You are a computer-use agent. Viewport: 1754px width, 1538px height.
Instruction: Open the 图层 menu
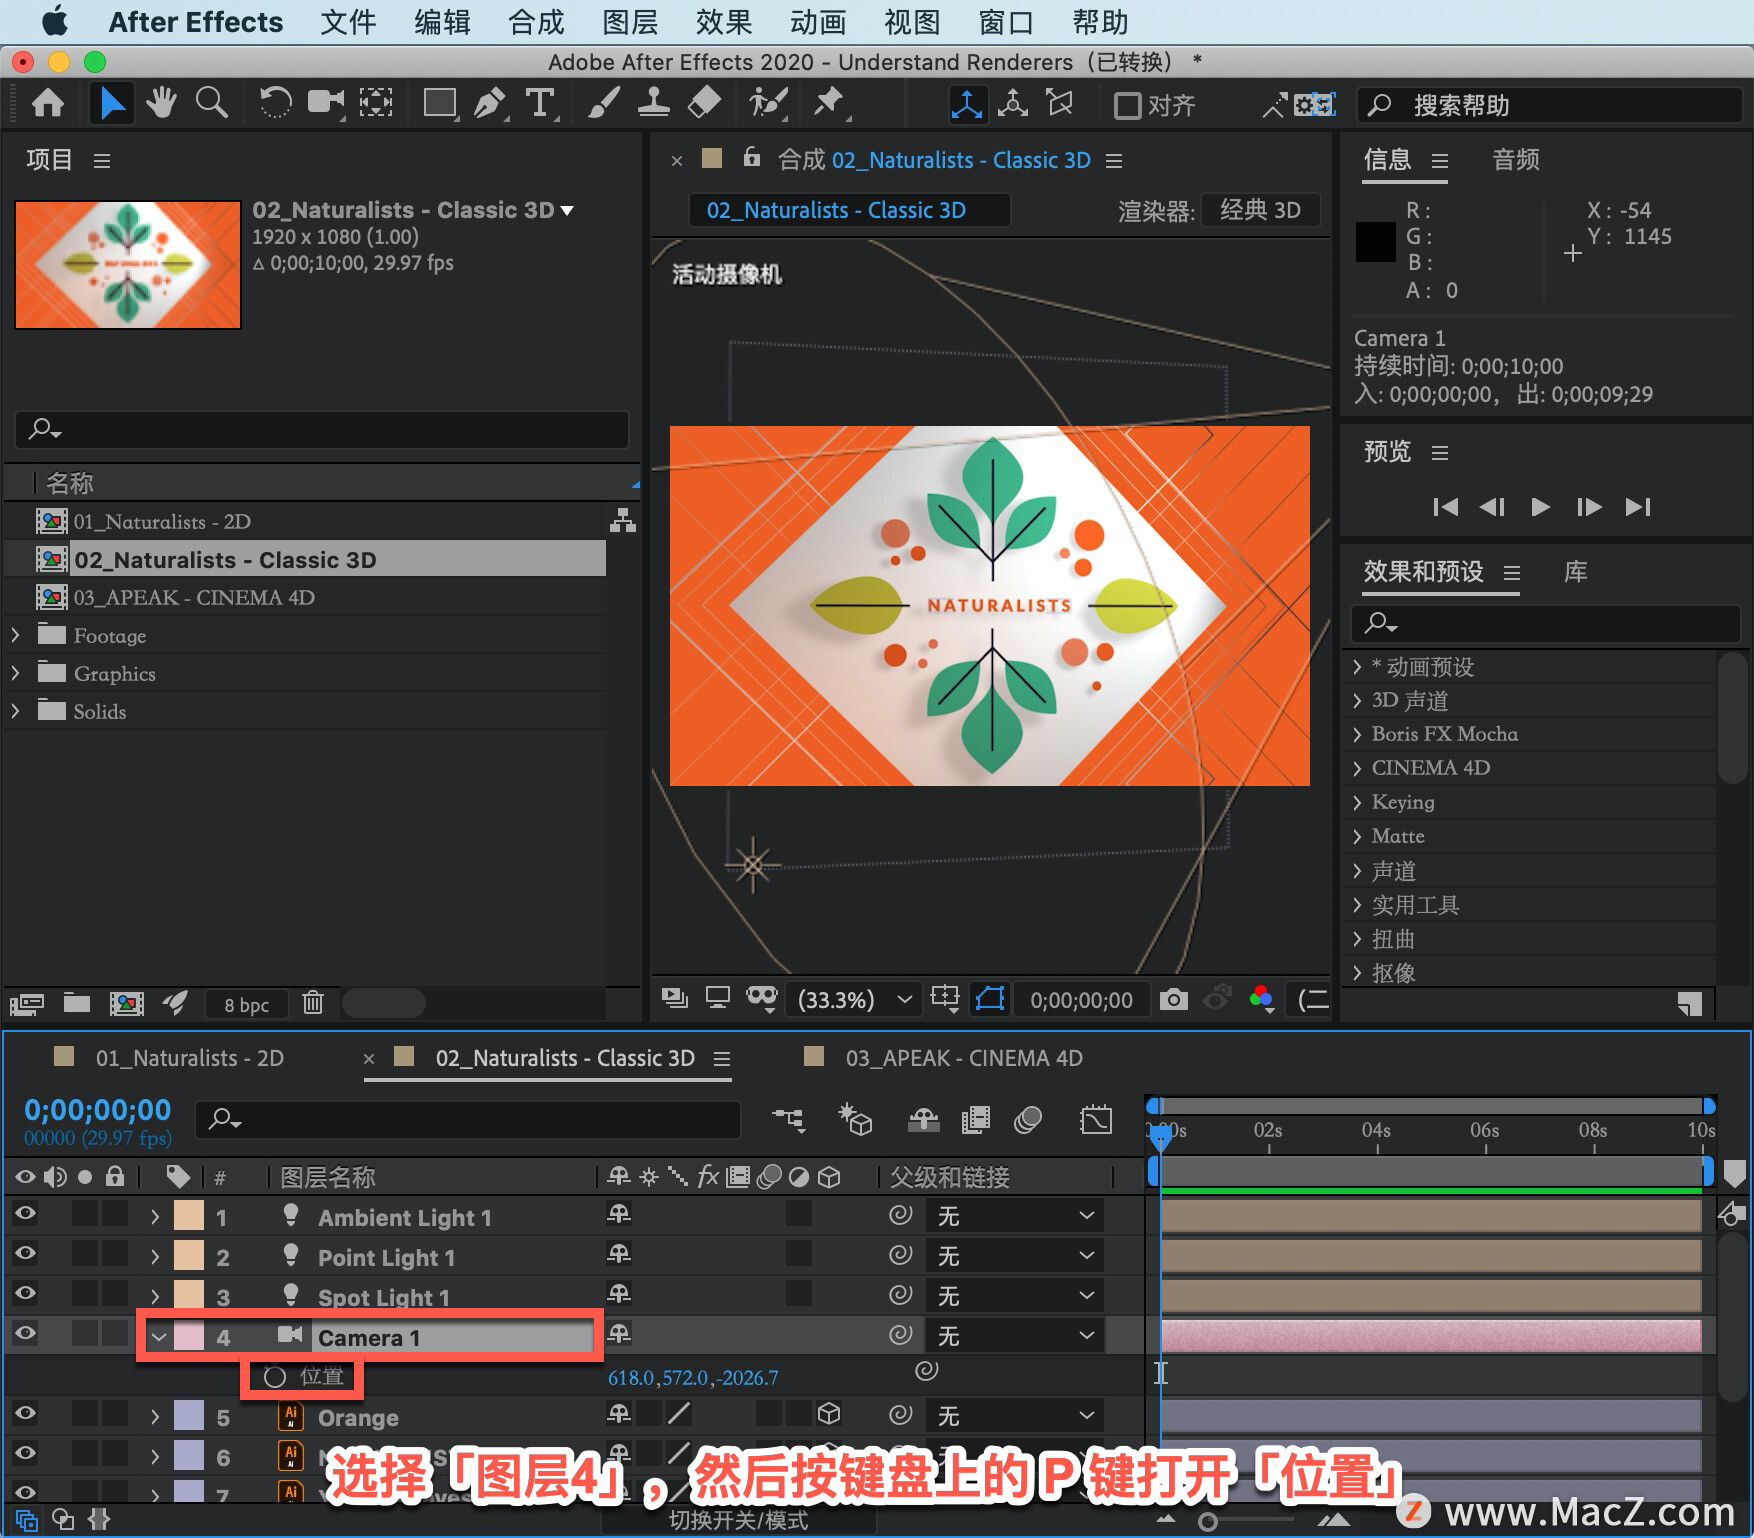point(630,22)
